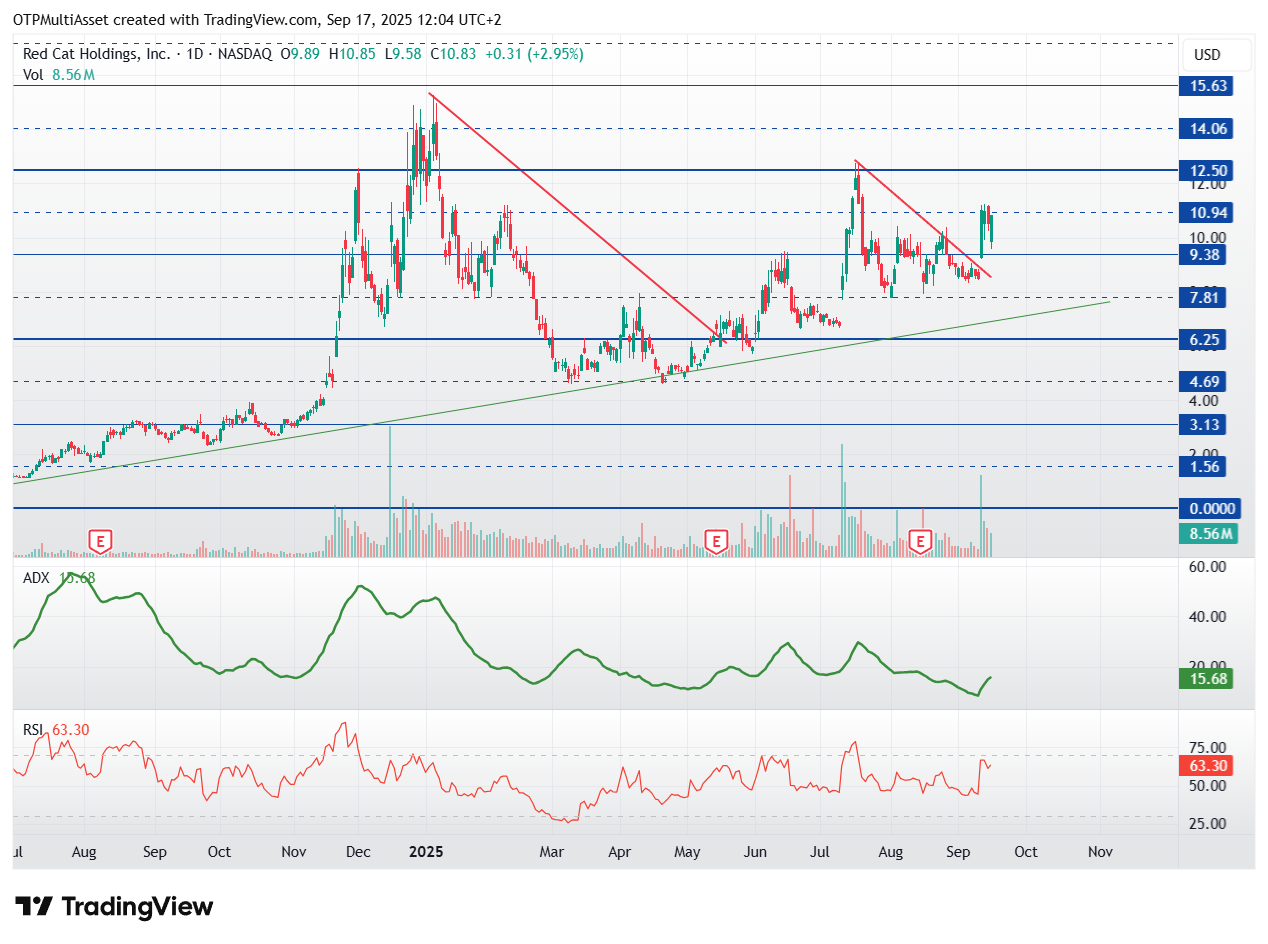
Task: Click the green 15.68 ADX value tag
Action: coord(1208,679)
